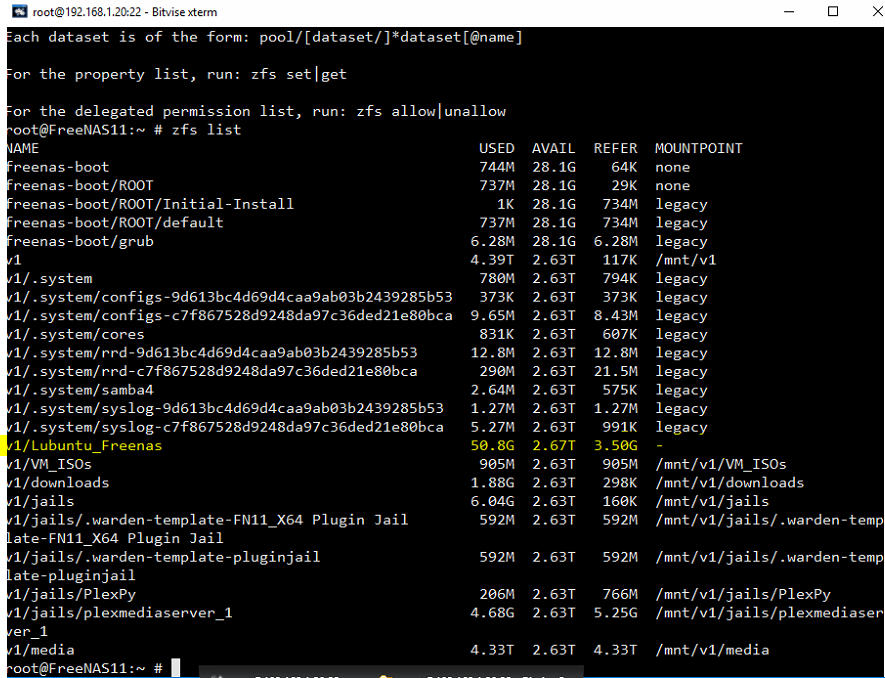Click warden-template-FN11_X64 Plugin Jail dataset name
The width and height of the screenshot is (885, 678).
pos(207,520)
